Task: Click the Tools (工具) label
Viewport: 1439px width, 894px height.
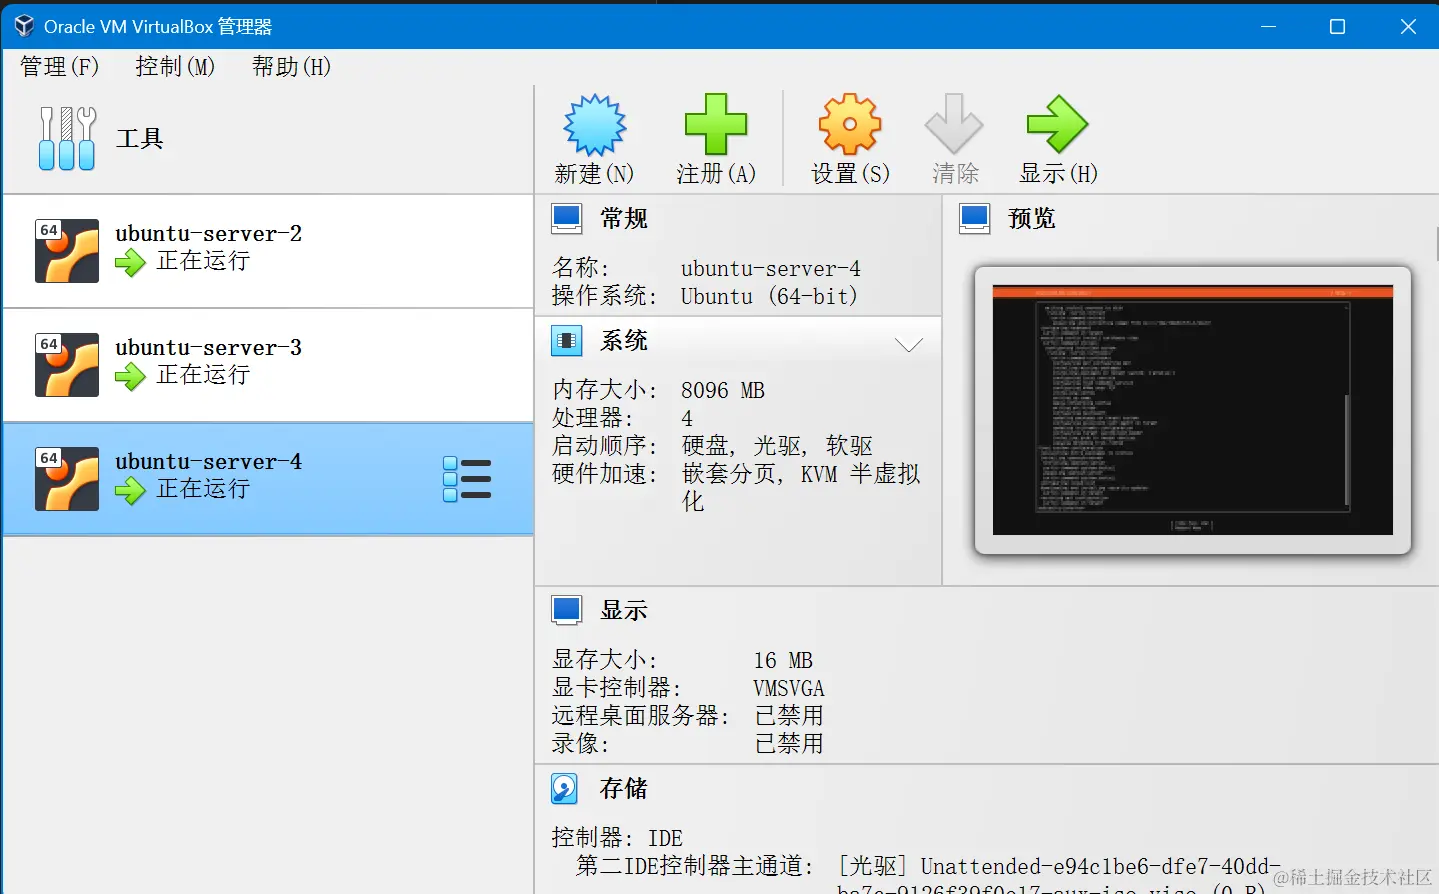Action: click(140, 138)
